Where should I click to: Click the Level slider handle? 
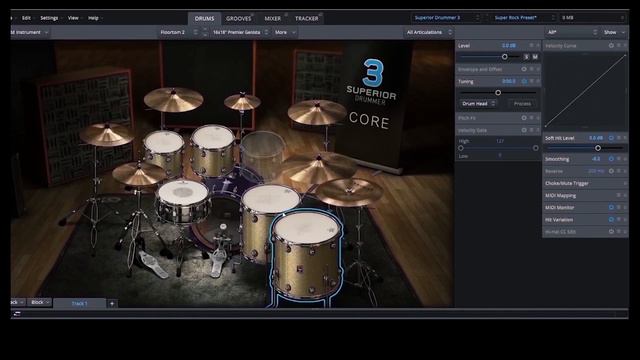pyautogui.click(x=505, y=57)
